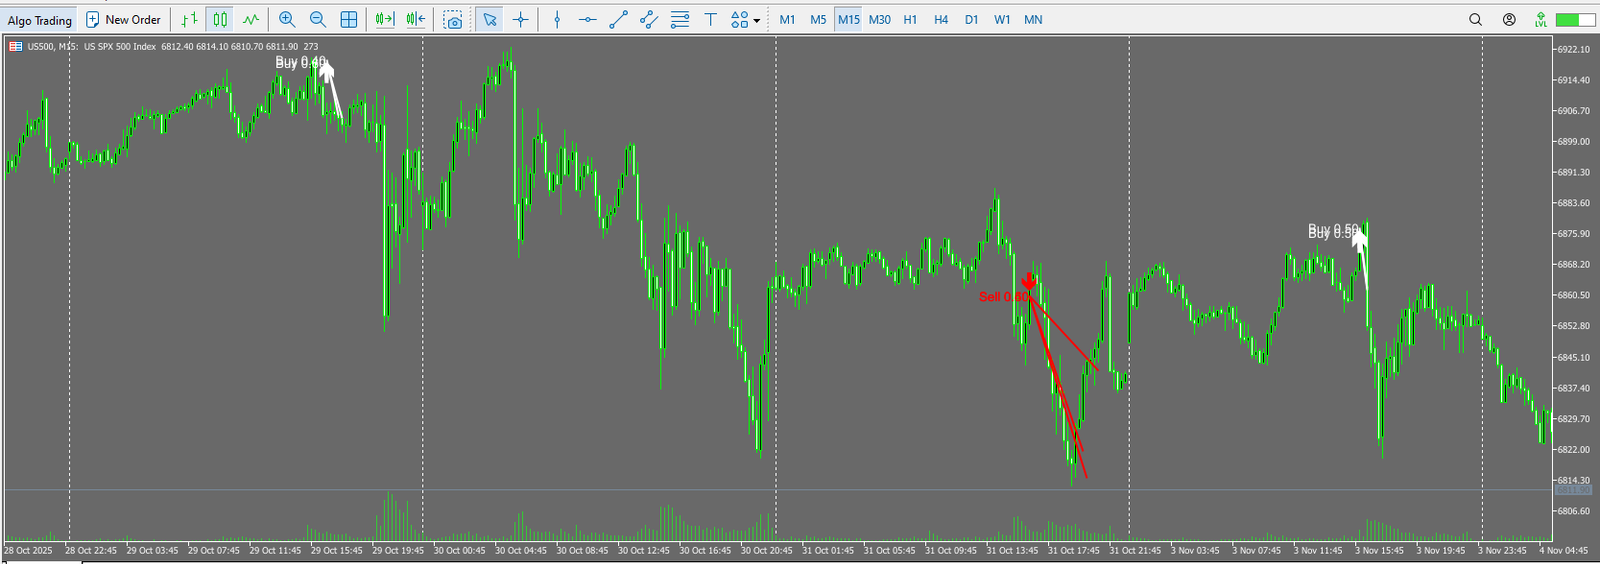Click the green LVL icon
The width and height of the screenshot is (1600, 564).
(x=1541, y=20)
